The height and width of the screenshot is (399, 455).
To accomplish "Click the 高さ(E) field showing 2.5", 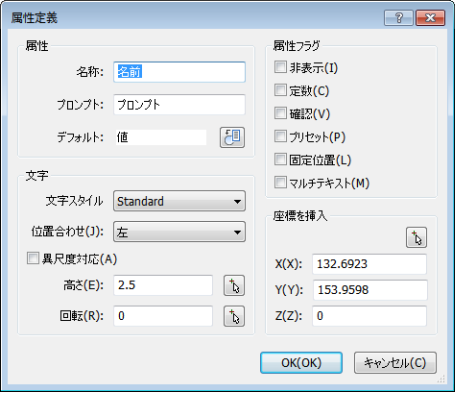I will (x=163, y=285).
